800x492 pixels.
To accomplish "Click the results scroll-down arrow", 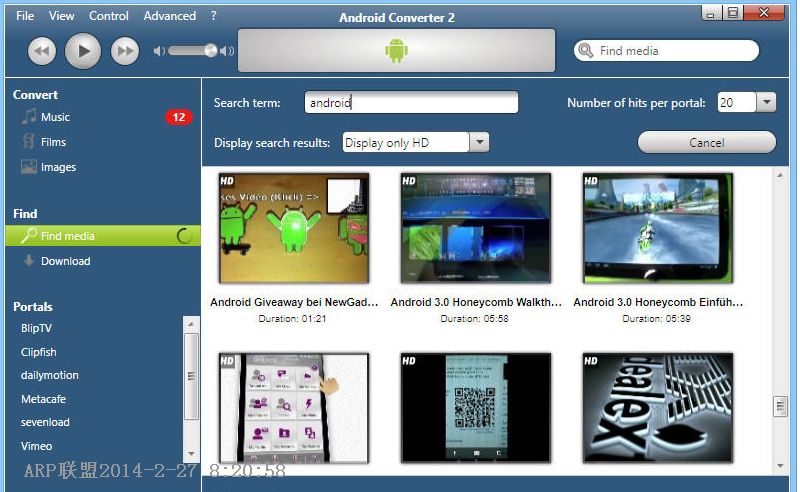I will (x=780, y=465).
